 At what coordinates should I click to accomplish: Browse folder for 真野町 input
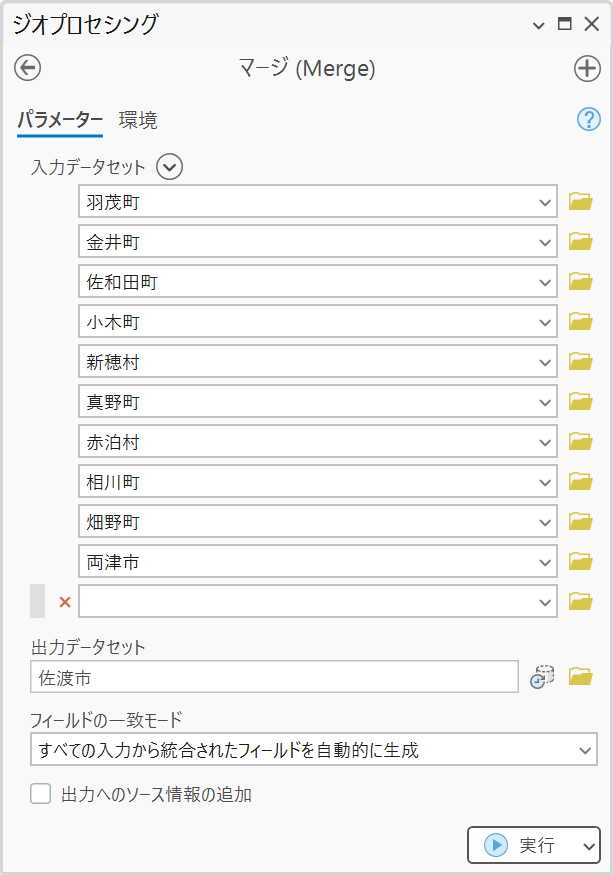pos(581,402)
